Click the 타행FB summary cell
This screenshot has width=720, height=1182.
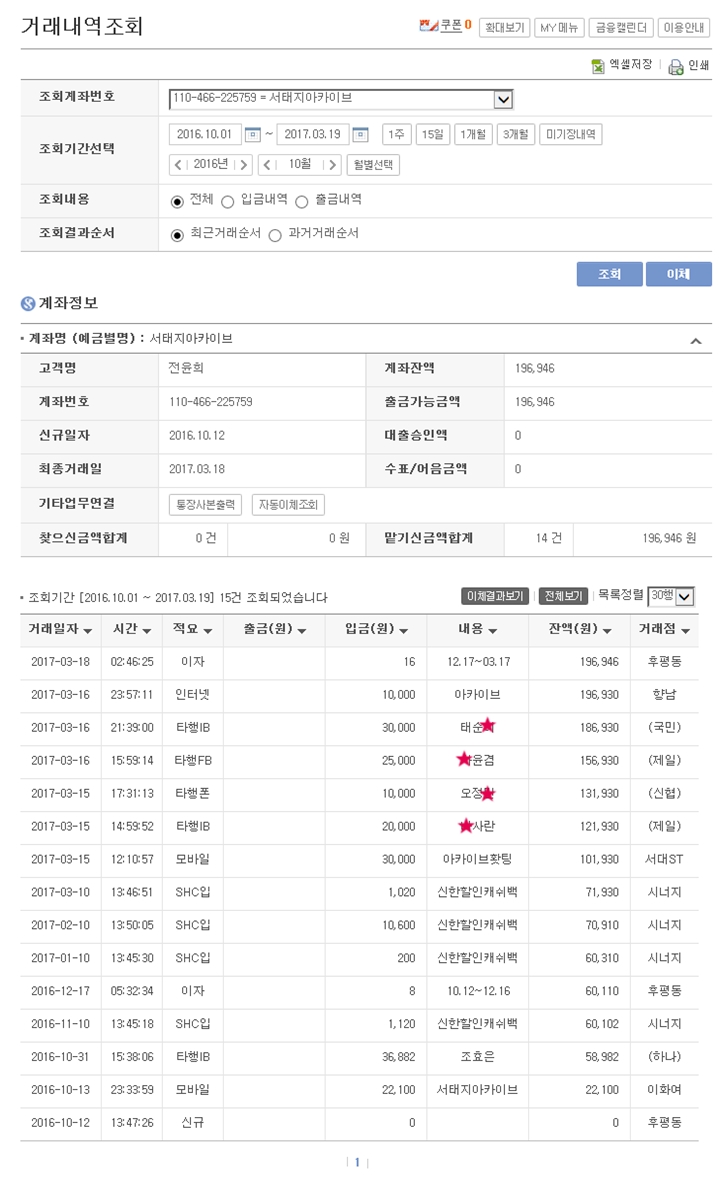coord(193,761)
